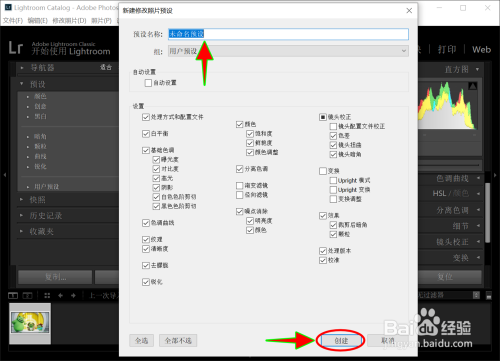This screenshot has width=500, height=361.
Task: Expand the 历史记录 panel
Action: pyautogui.click(x=21, y=215)
